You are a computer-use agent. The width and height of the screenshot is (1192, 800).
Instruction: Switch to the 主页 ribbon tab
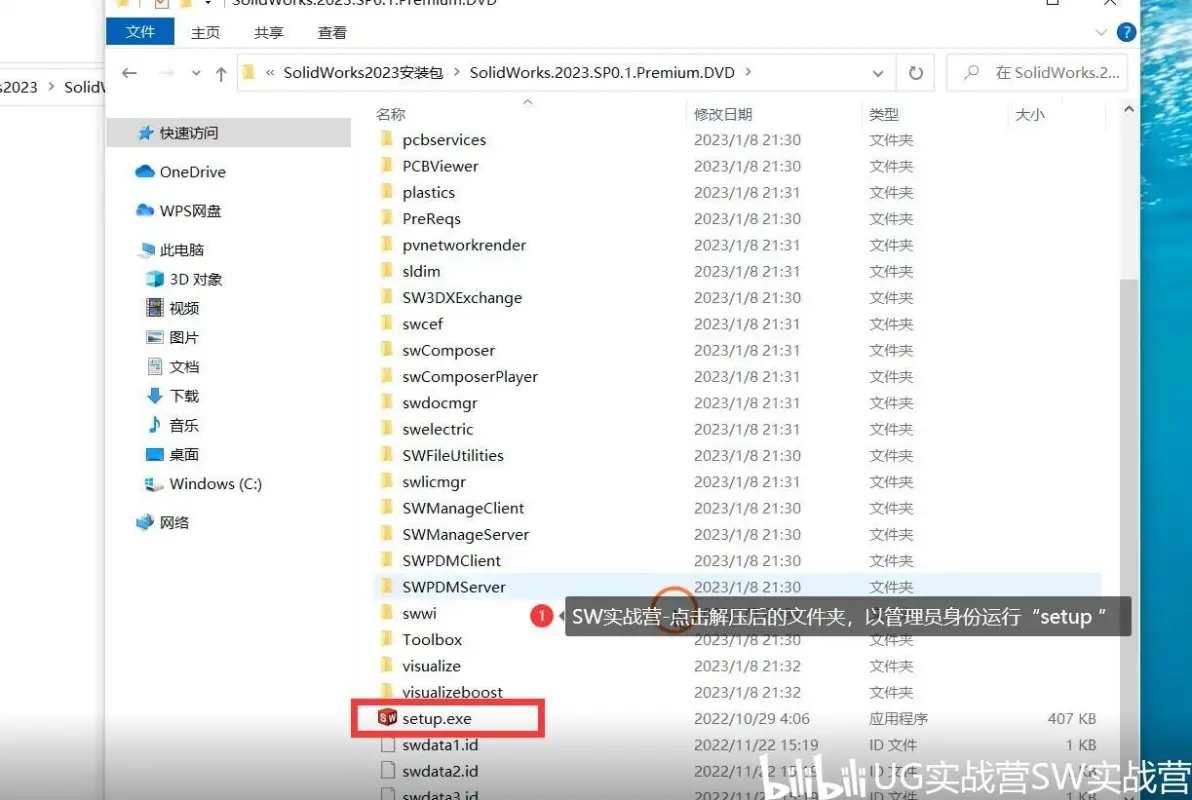[205, 33]
